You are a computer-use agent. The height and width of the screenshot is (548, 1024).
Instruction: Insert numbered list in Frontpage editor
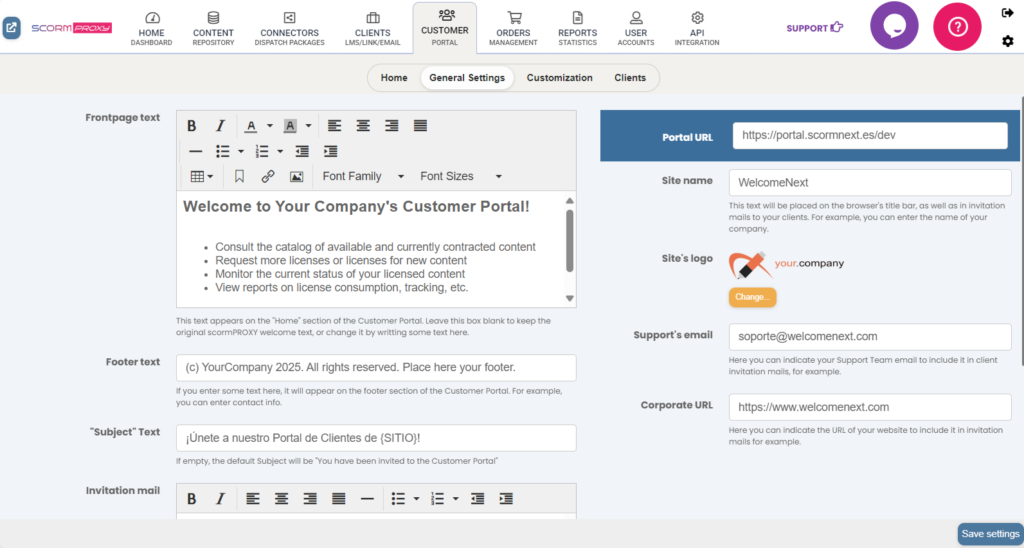click(x=262, y=152)
